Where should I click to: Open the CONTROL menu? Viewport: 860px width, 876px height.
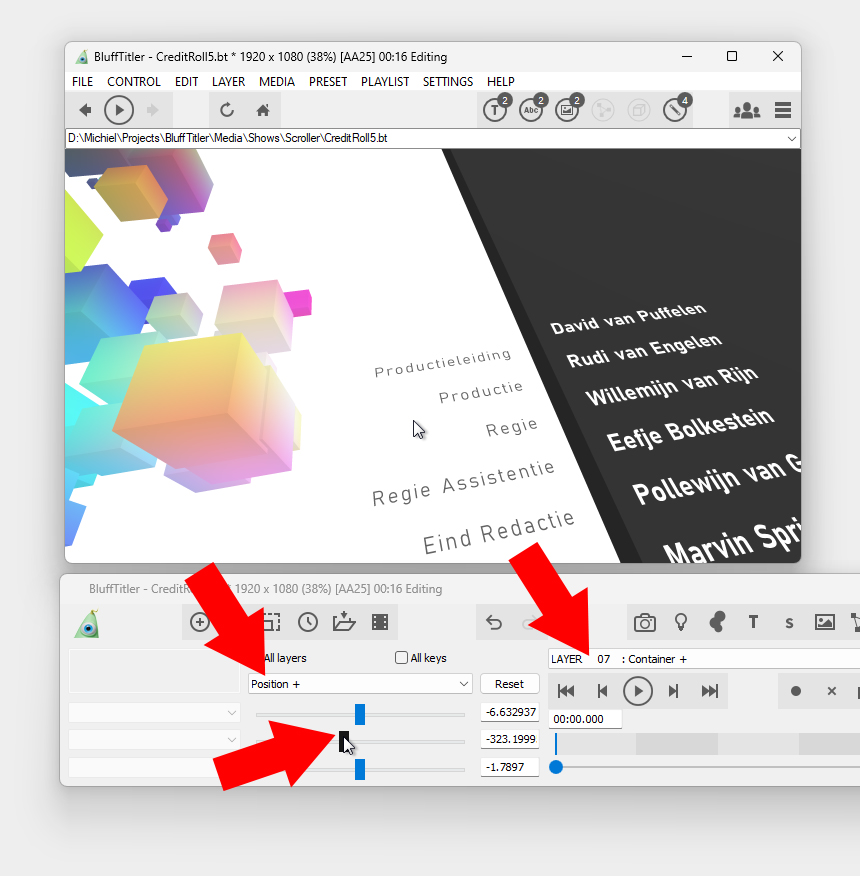(134, 82)
